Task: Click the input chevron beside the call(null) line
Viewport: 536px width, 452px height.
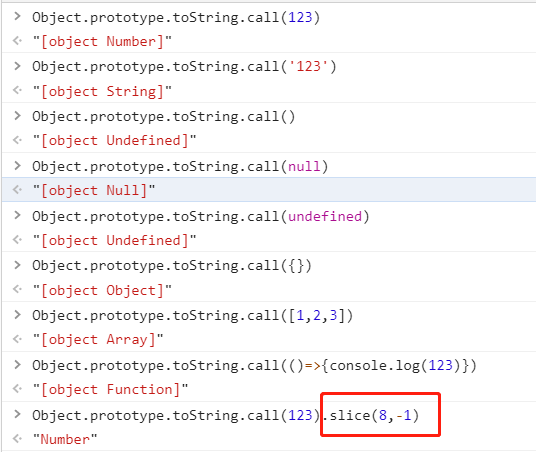Action: 17,165
